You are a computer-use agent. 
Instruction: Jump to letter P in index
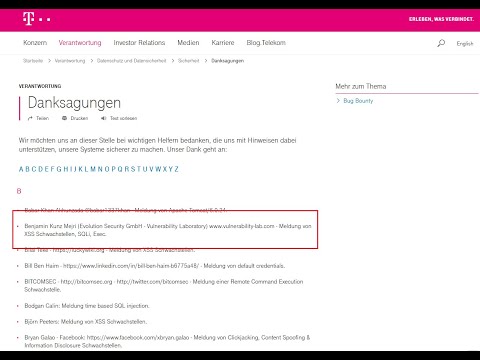113,169
